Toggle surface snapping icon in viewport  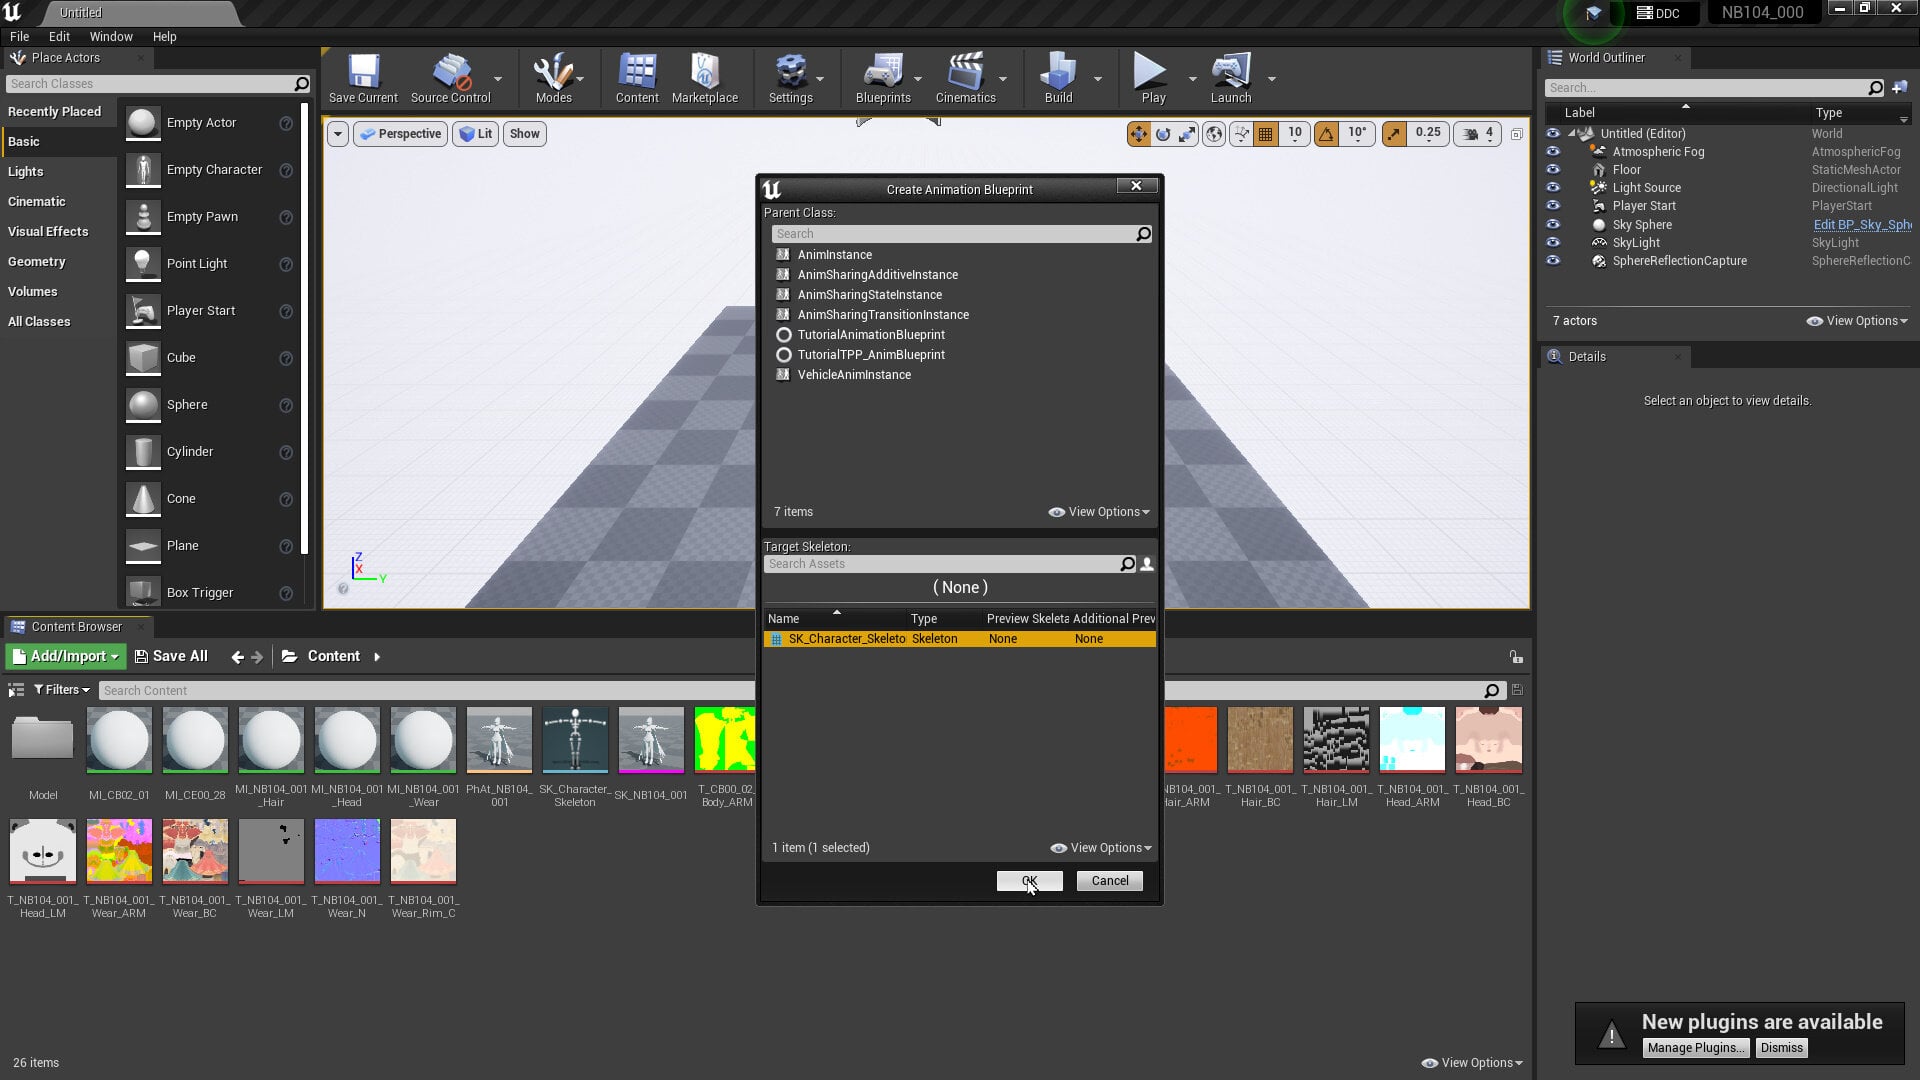(1241, 134)
